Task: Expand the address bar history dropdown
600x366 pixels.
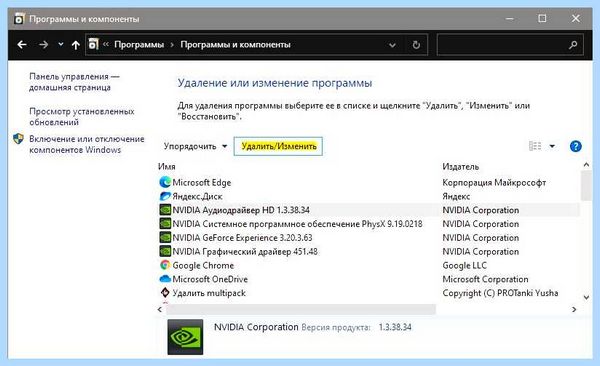Action: click(392, 45)
